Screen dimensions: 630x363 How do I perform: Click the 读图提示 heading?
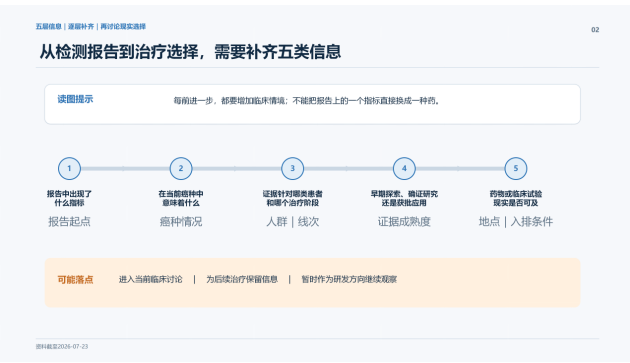(x=75, y=99)
